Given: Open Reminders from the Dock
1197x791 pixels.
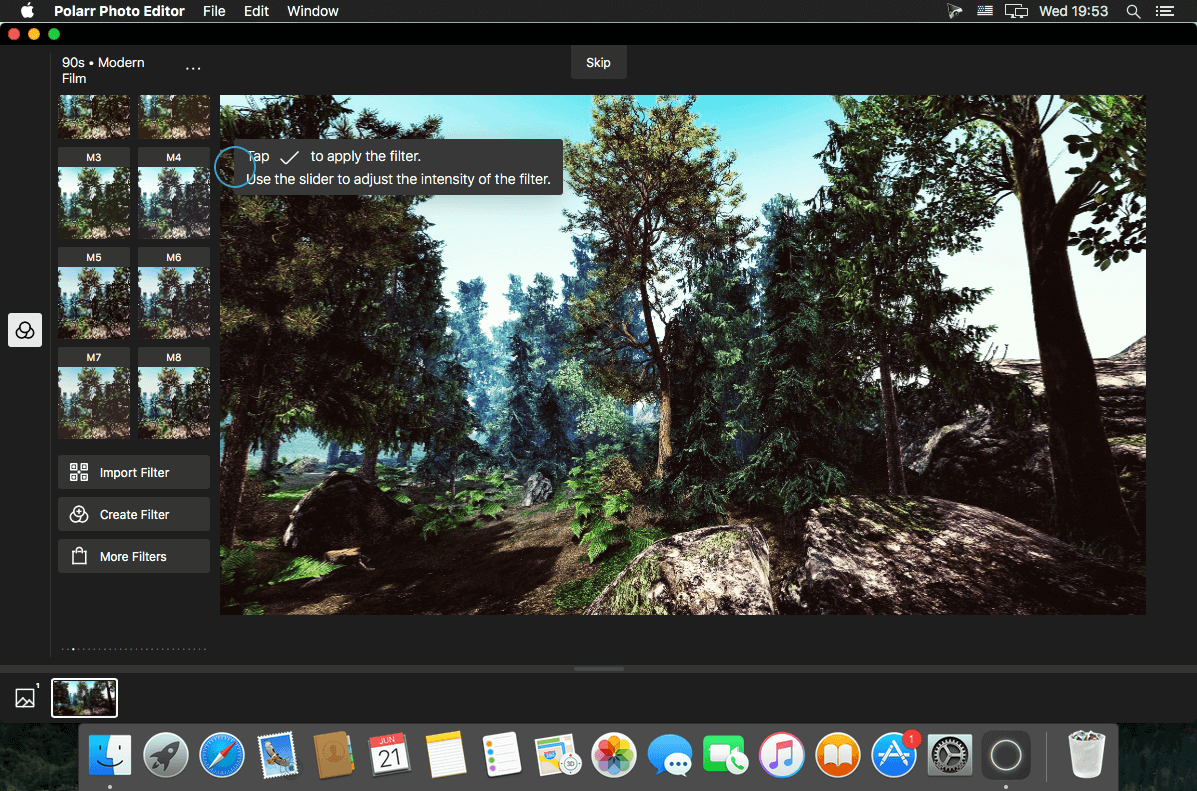Looking at the screenshot, I should point(502,756).
